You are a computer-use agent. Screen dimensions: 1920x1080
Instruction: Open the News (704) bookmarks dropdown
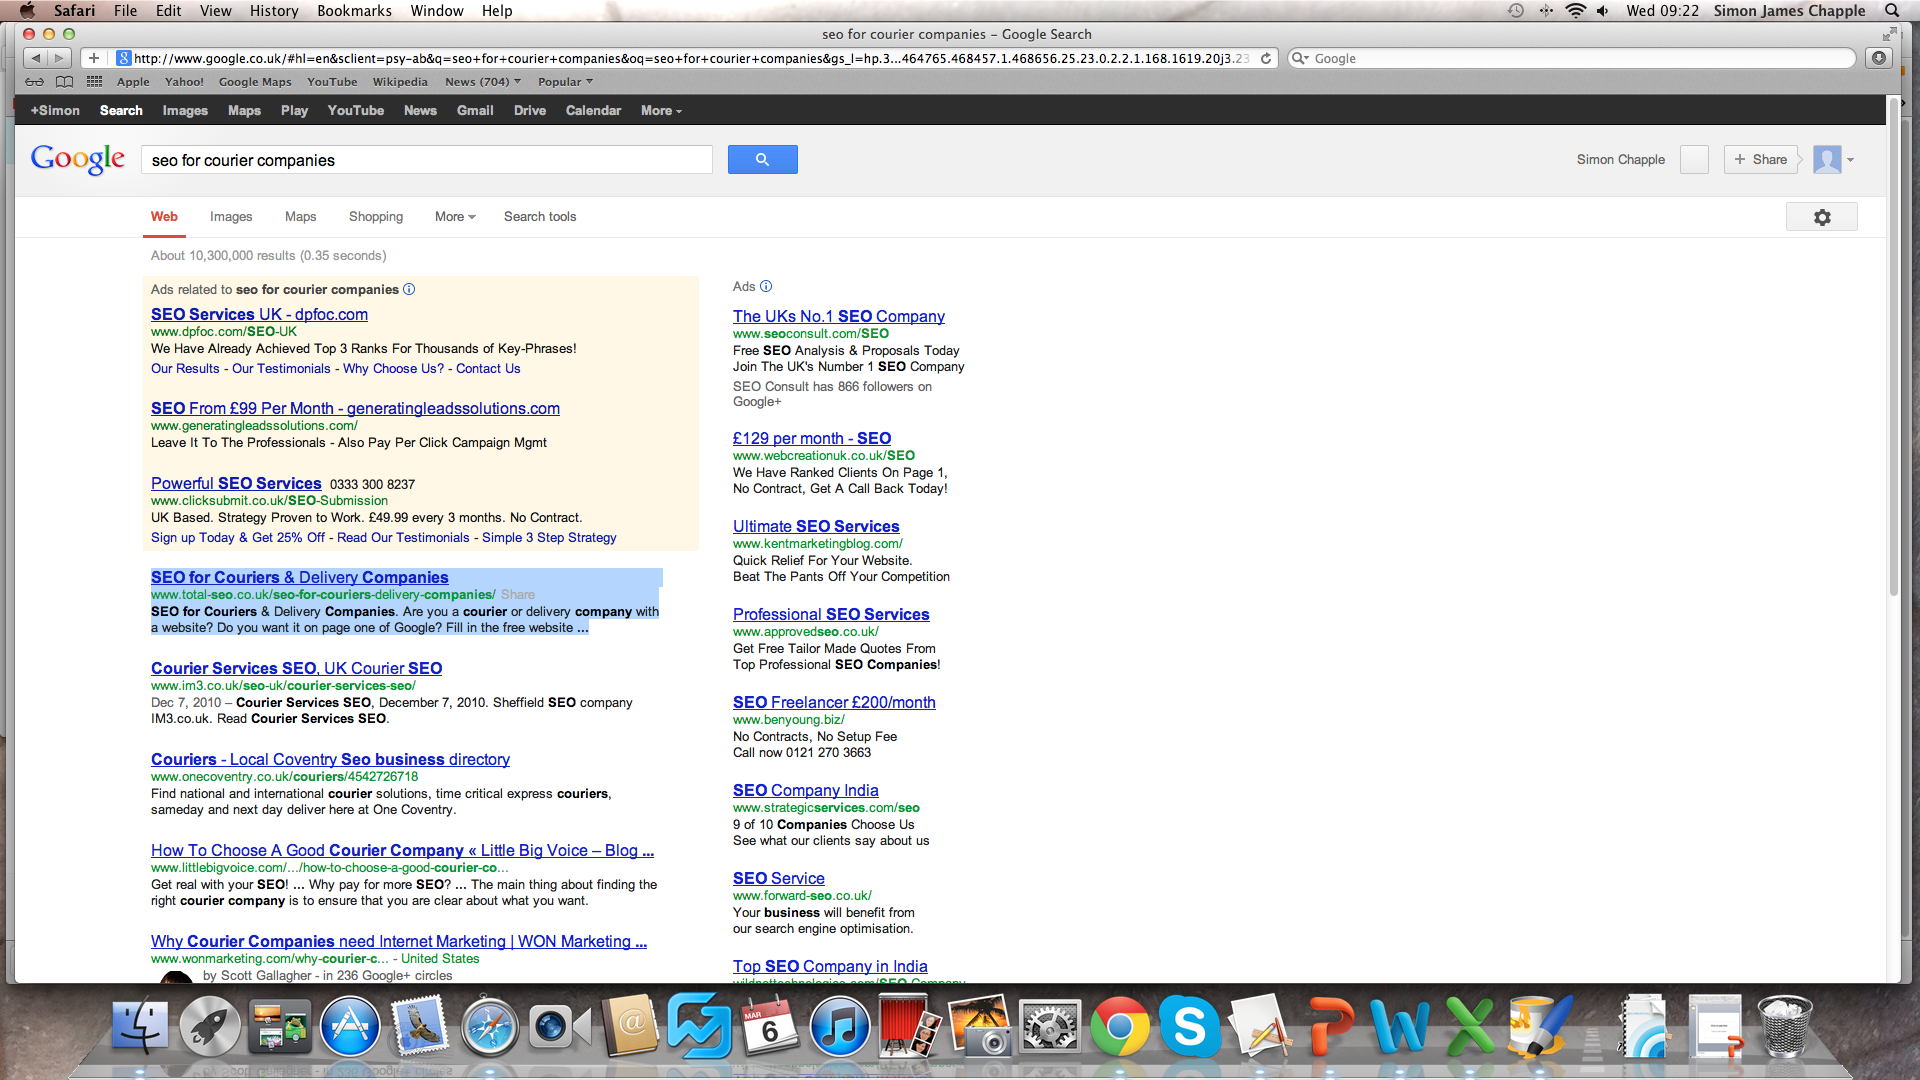tap(483, 82)
